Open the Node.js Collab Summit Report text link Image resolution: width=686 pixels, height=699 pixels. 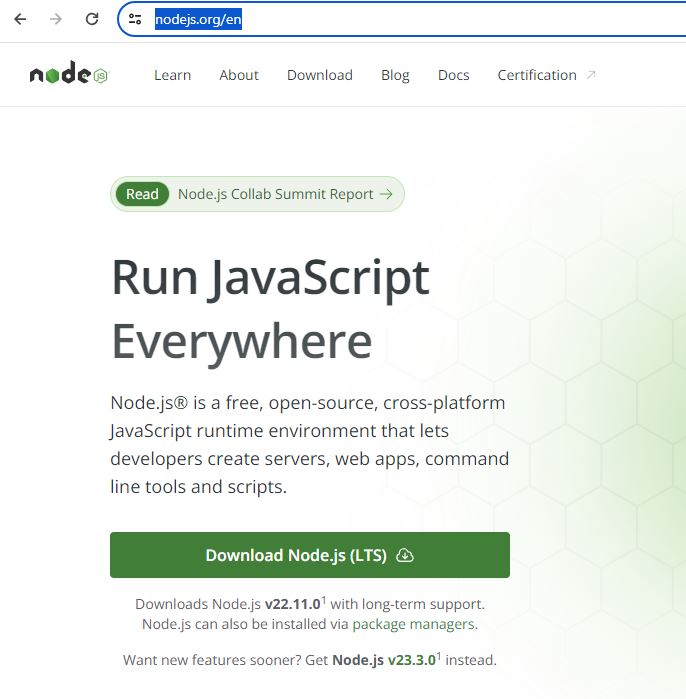tap(275, 195)
